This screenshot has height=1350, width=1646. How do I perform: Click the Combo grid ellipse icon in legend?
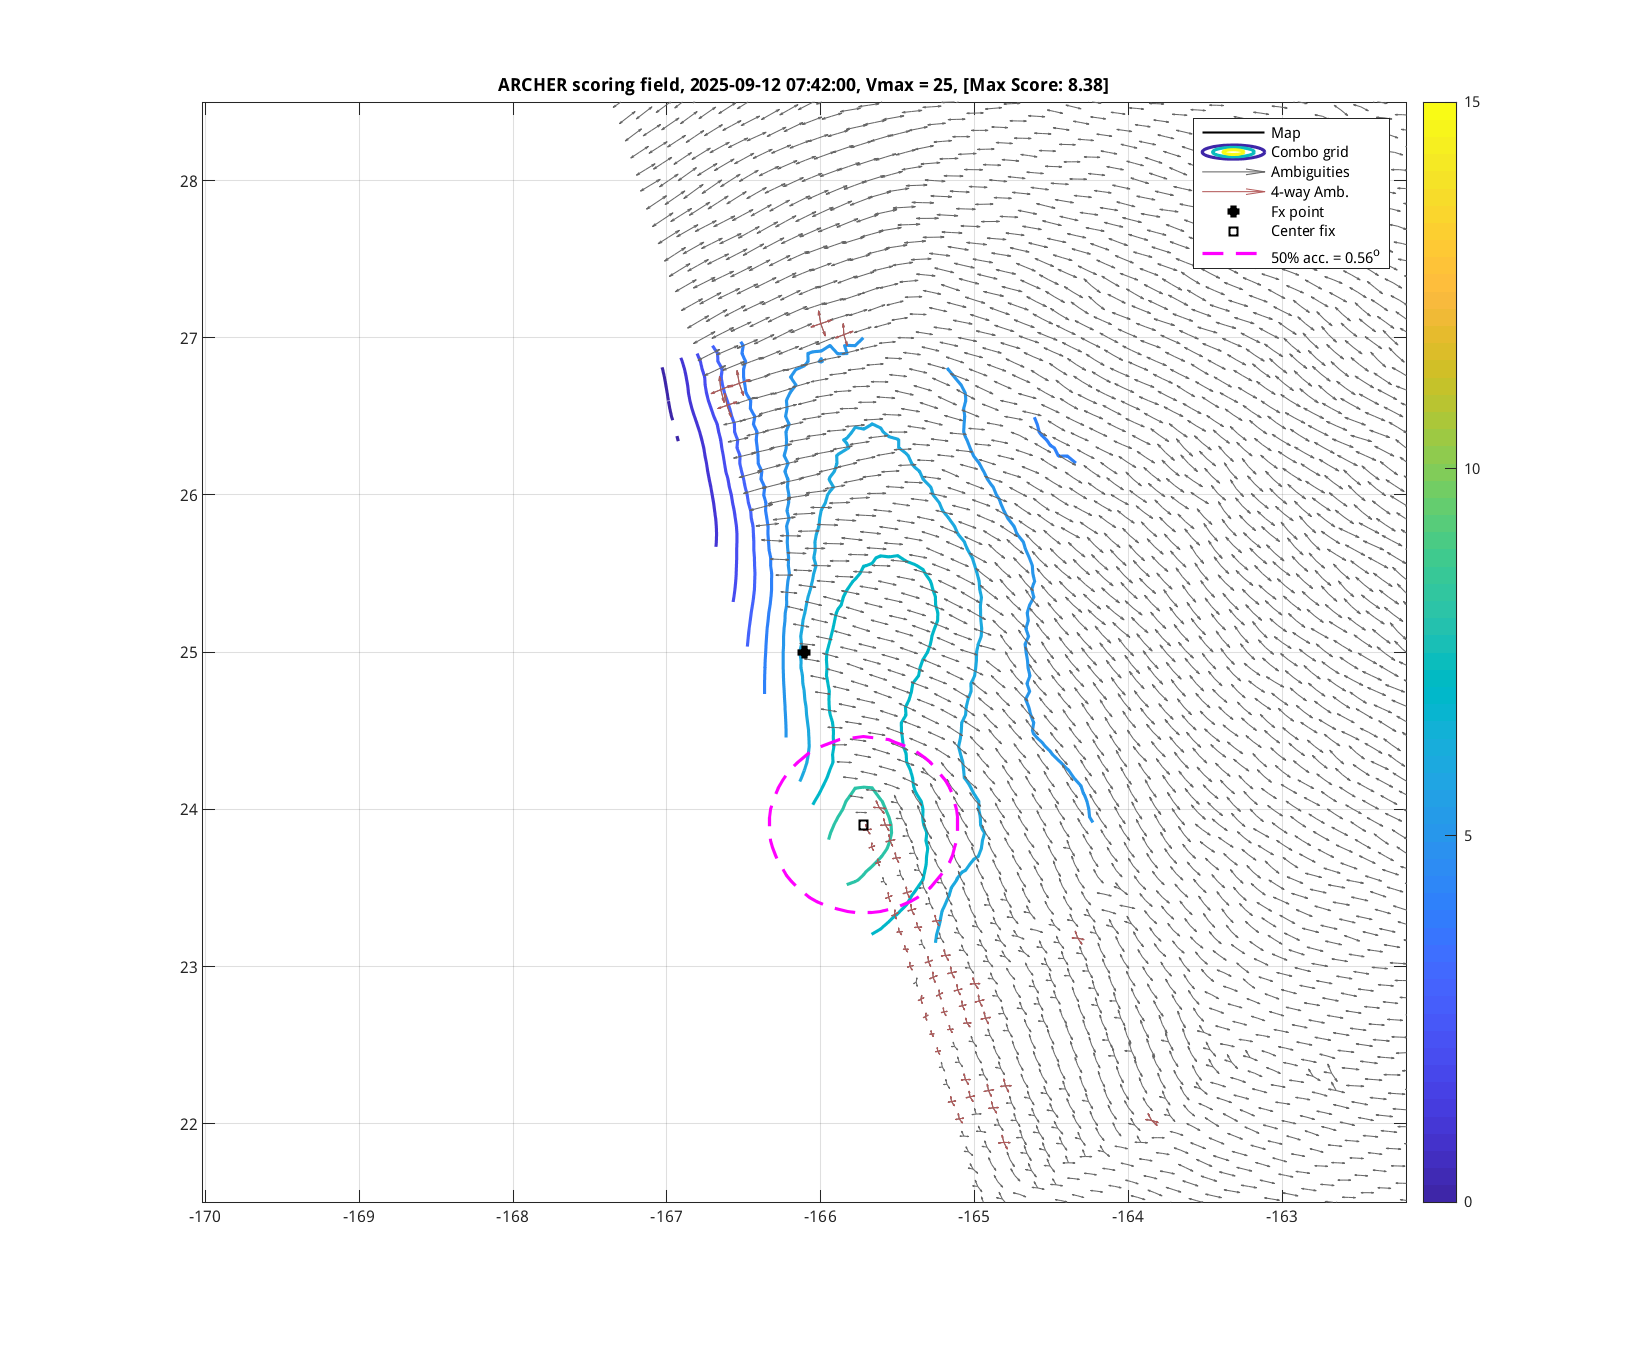(1233, 152)
